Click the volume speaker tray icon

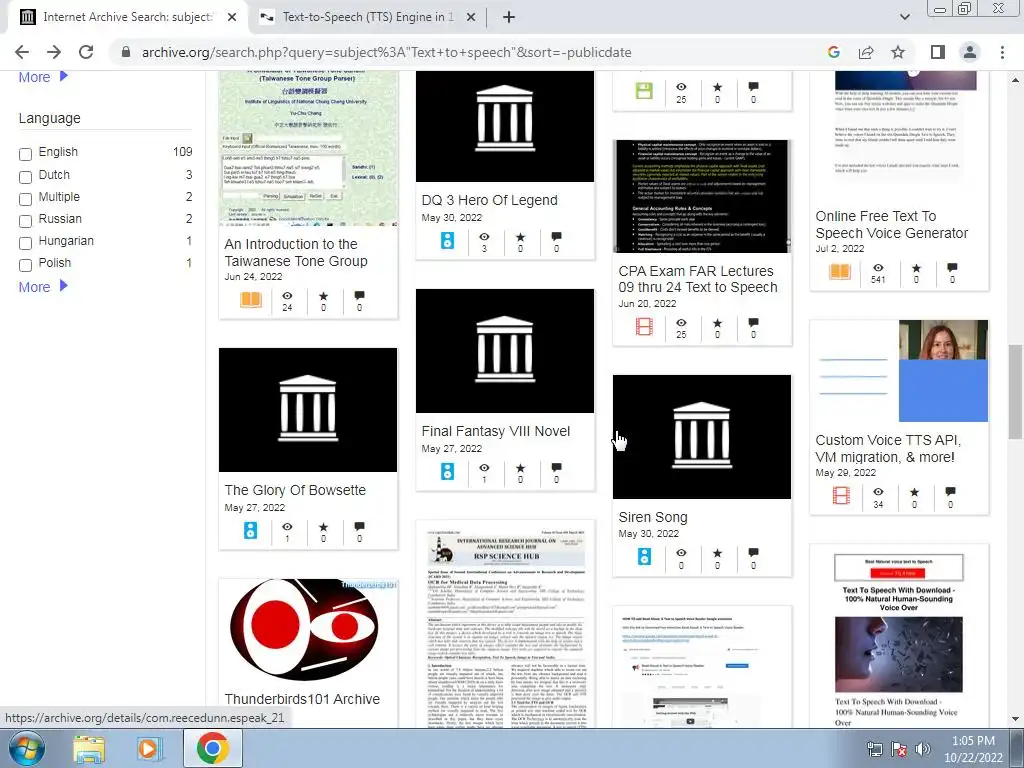point(922,749)
